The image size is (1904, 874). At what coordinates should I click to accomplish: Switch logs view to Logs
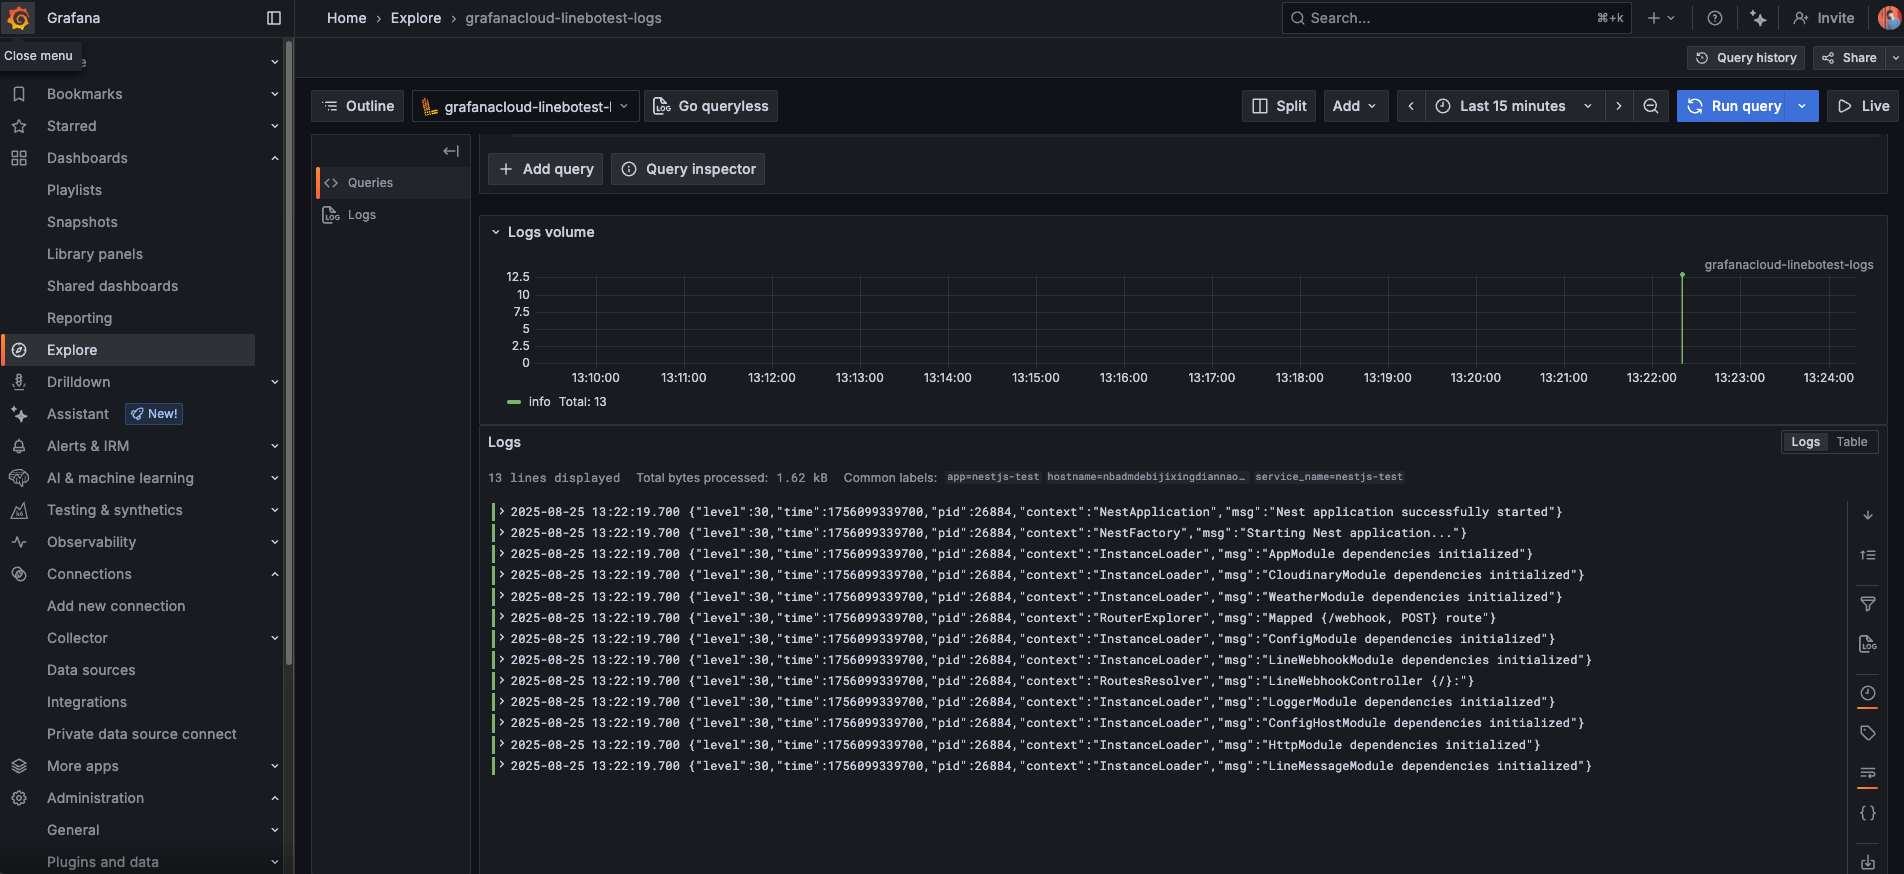pos(1805,442)
